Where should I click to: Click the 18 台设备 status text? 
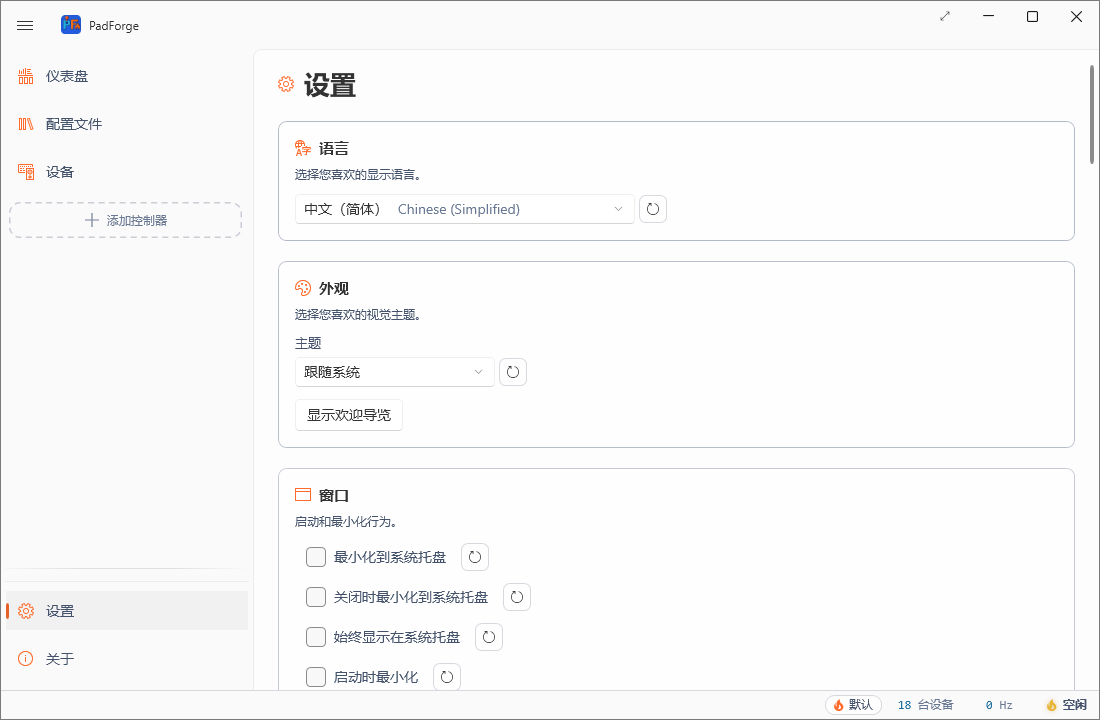click(x=925, y=705)
